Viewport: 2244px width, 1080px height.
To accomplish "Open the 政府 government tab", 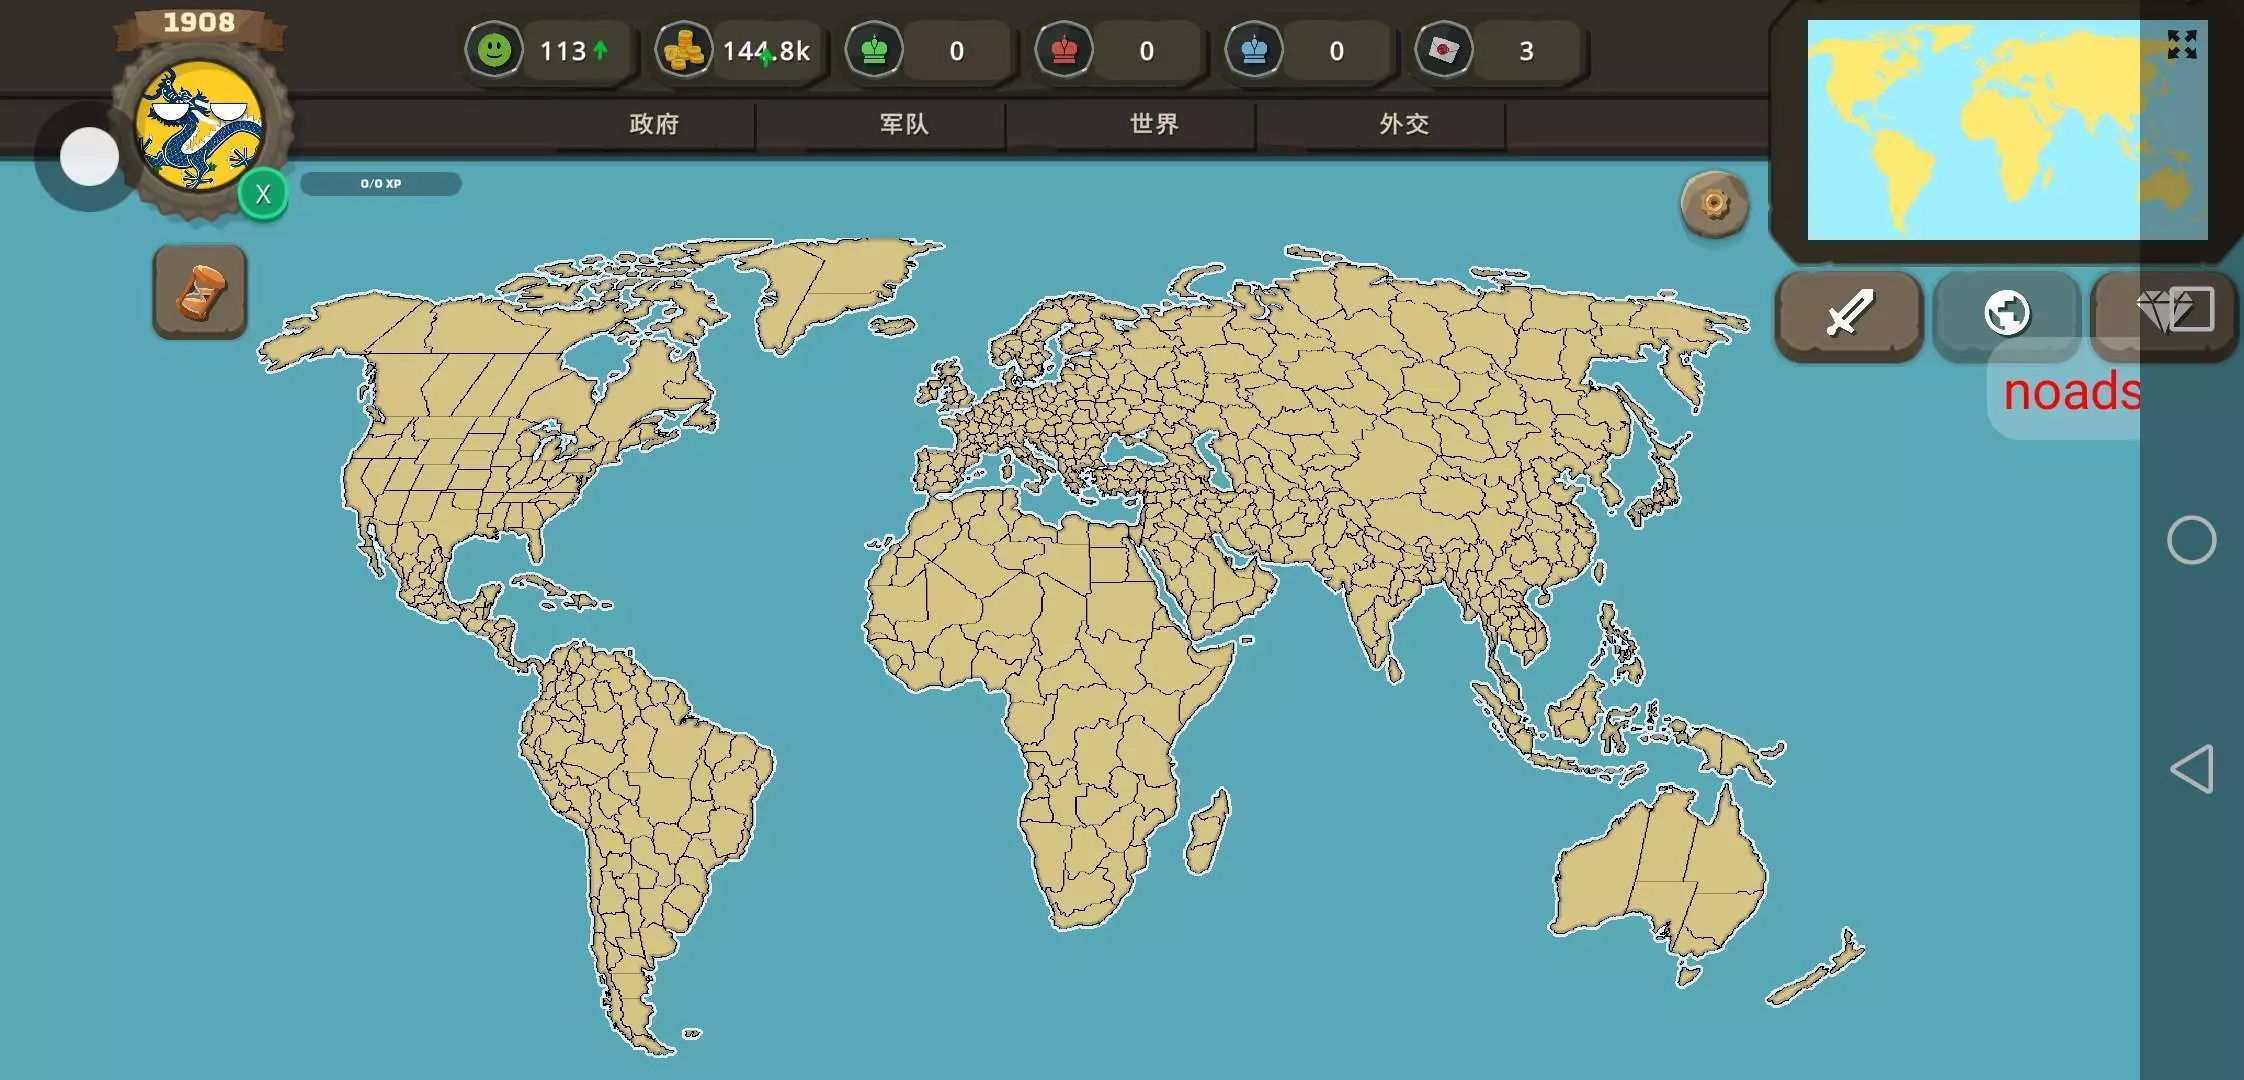I will (654, 124).
